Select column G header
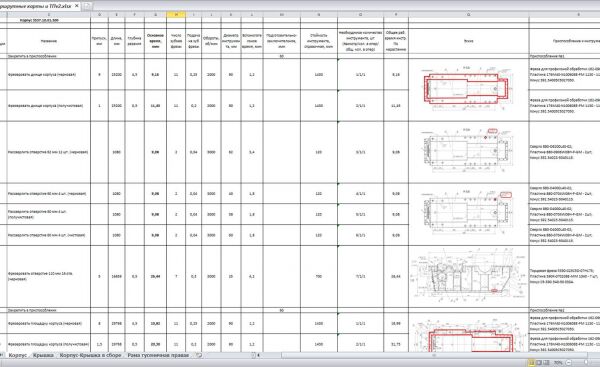 coord(155,15)
